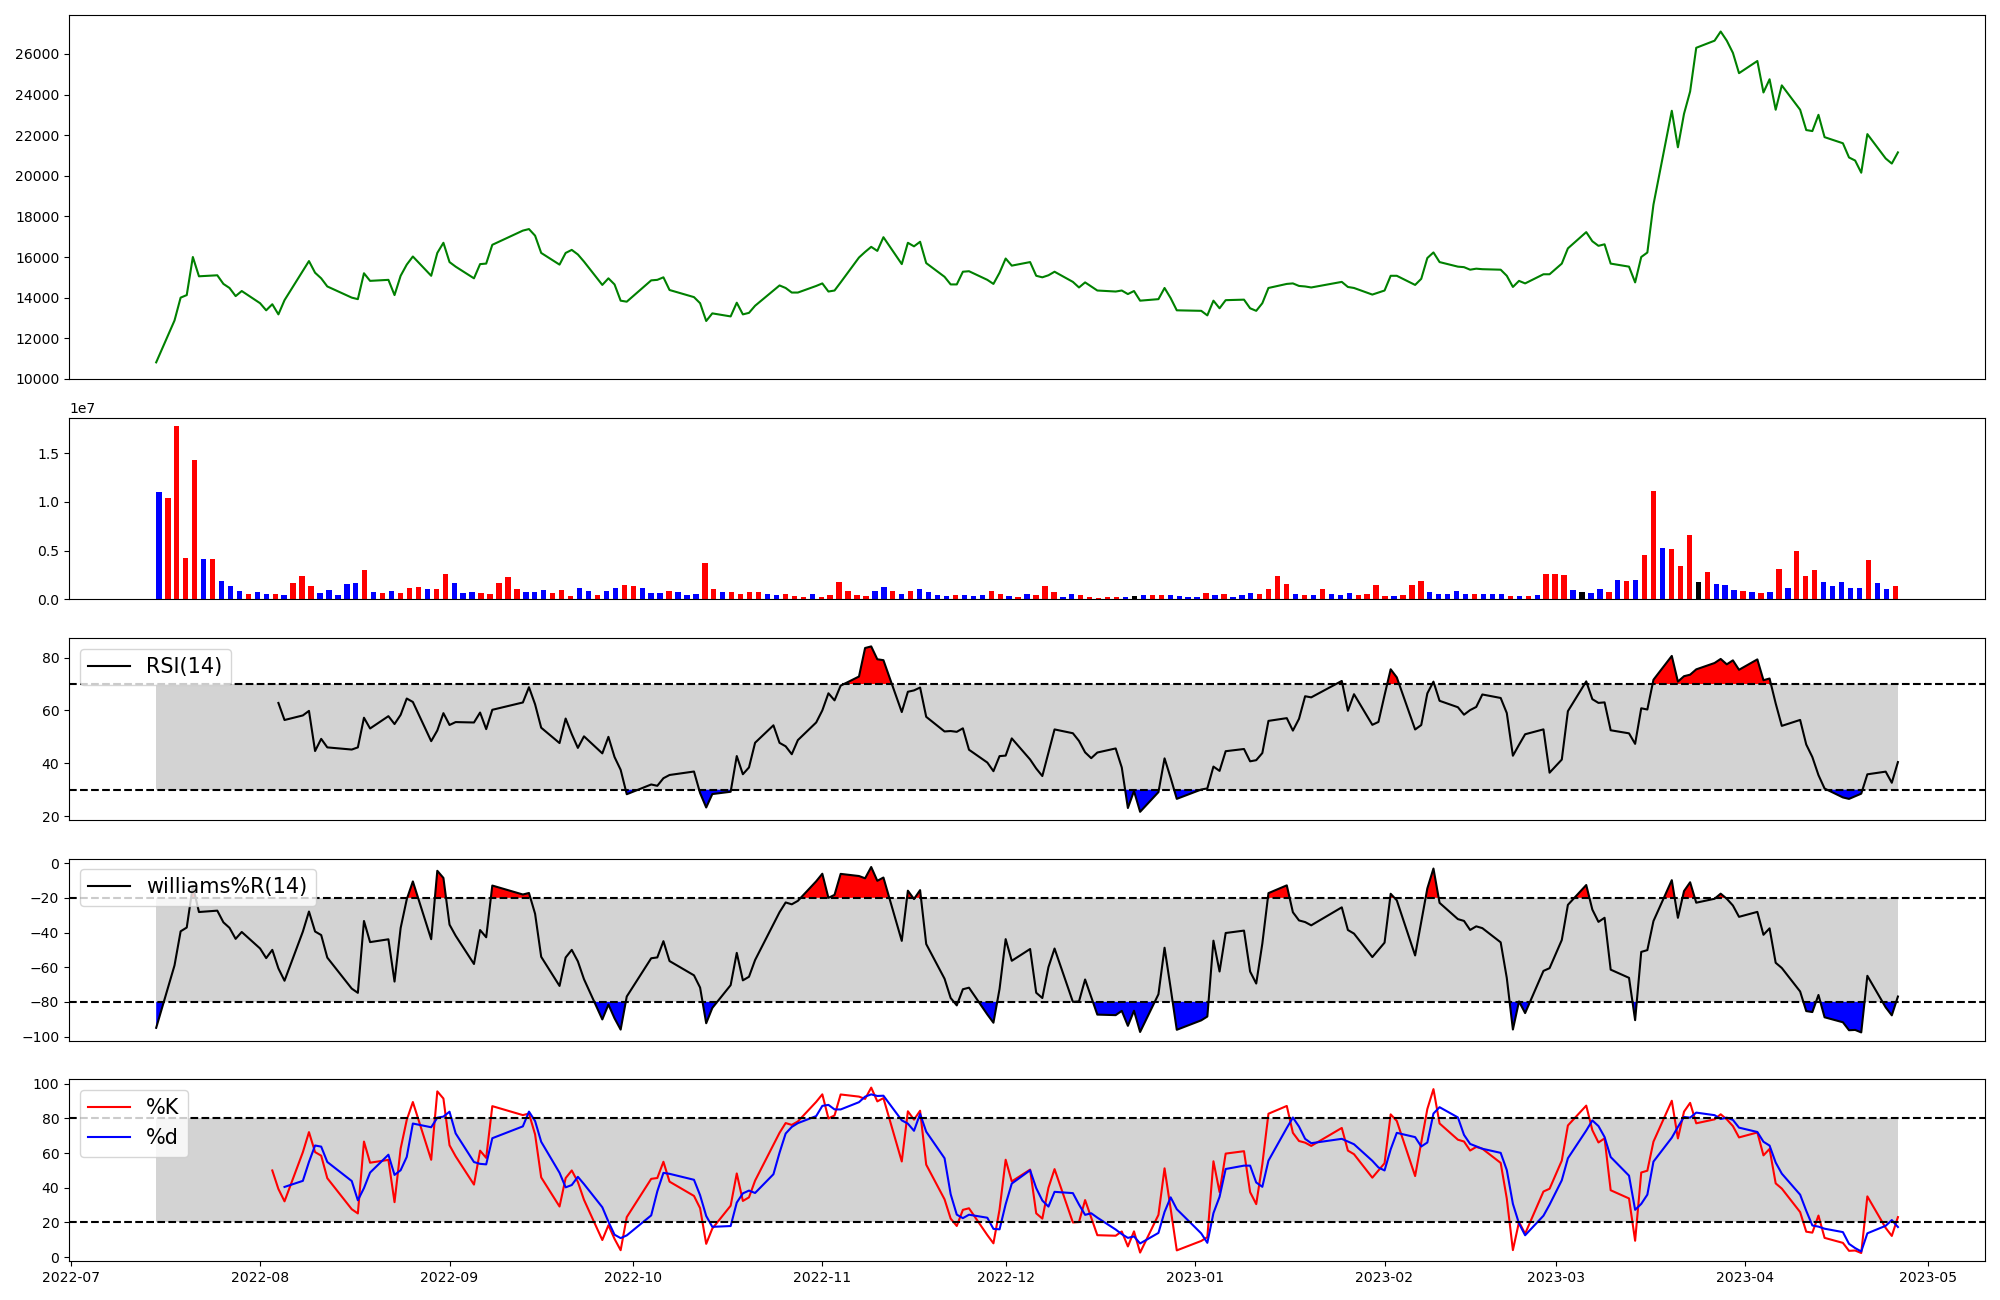This screenshot has width=2000, height=1300.
Task: Click the 10000 price axis label
Action: pyautogui.click(x=36, y=379)
